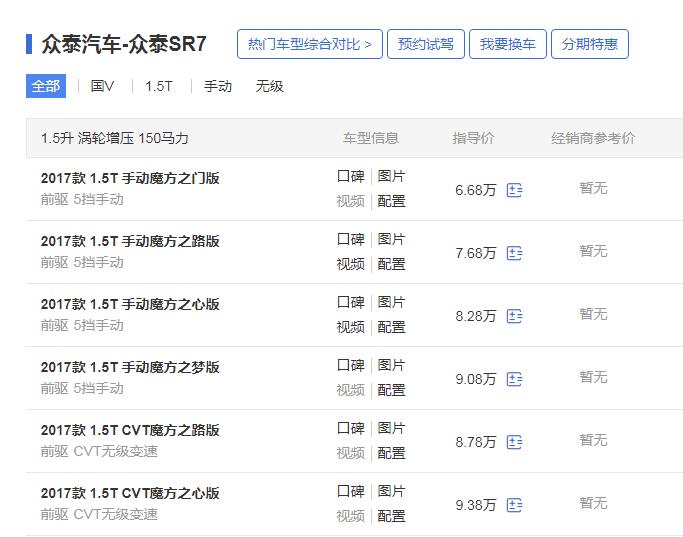The image size is (683, 537).
Task: Open price calculator icon beside 6.68万
Action: 514,190
